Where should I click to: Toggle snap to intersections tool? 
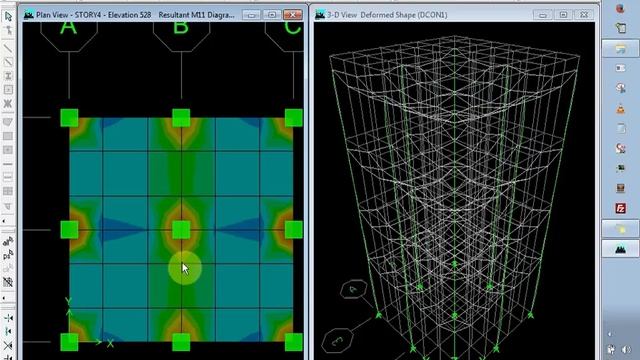tap(8, 345)
